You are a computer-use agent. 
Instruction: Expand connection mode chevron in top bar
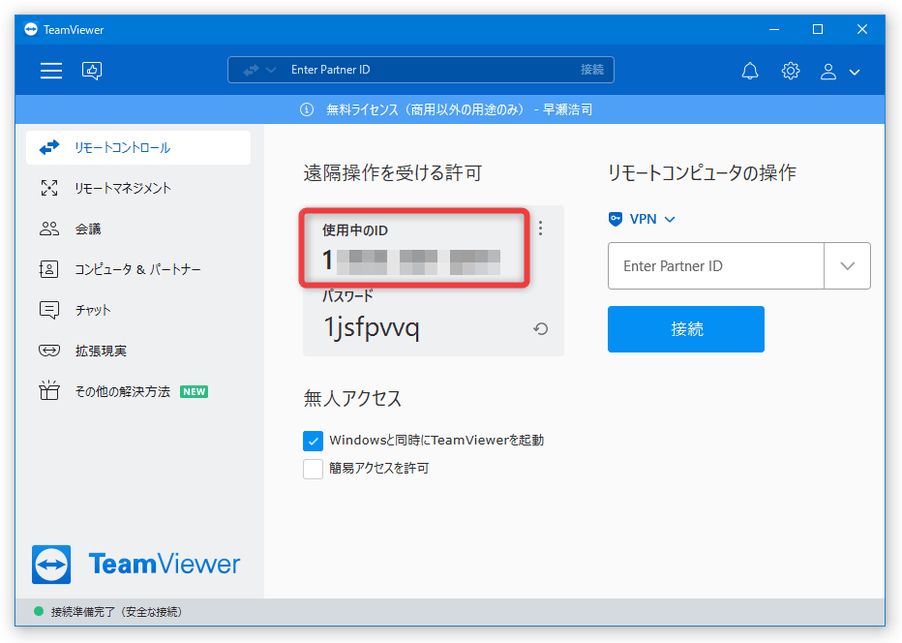click(271, 70)
